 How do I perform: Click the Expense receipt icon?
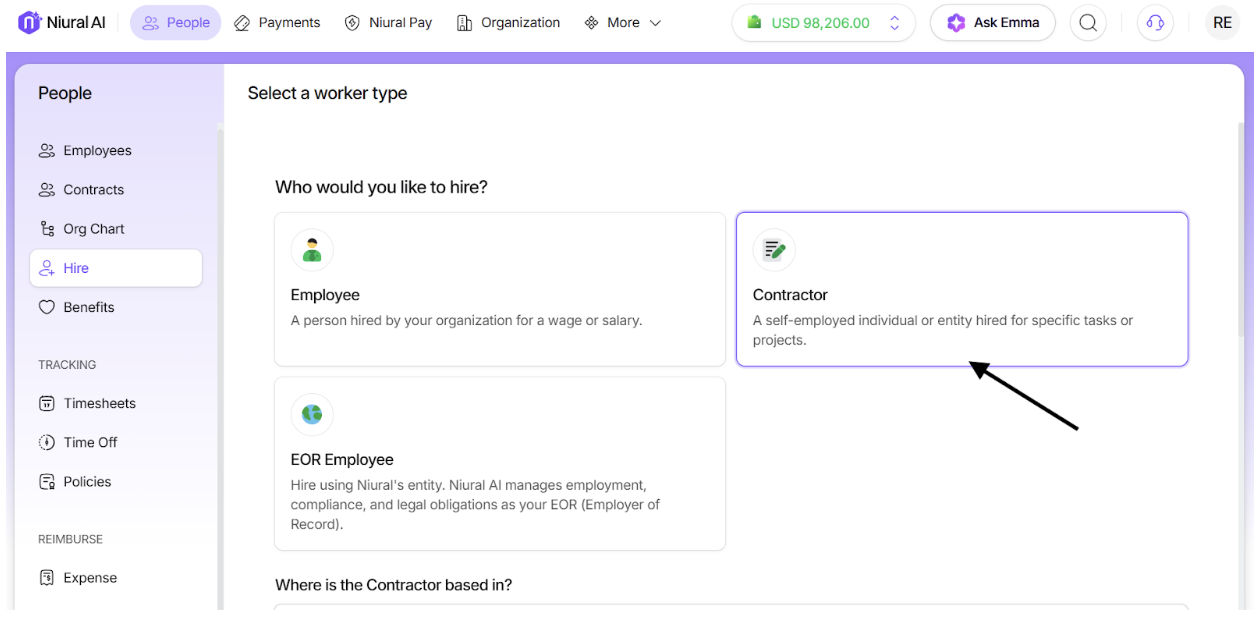tap(47, 578)
